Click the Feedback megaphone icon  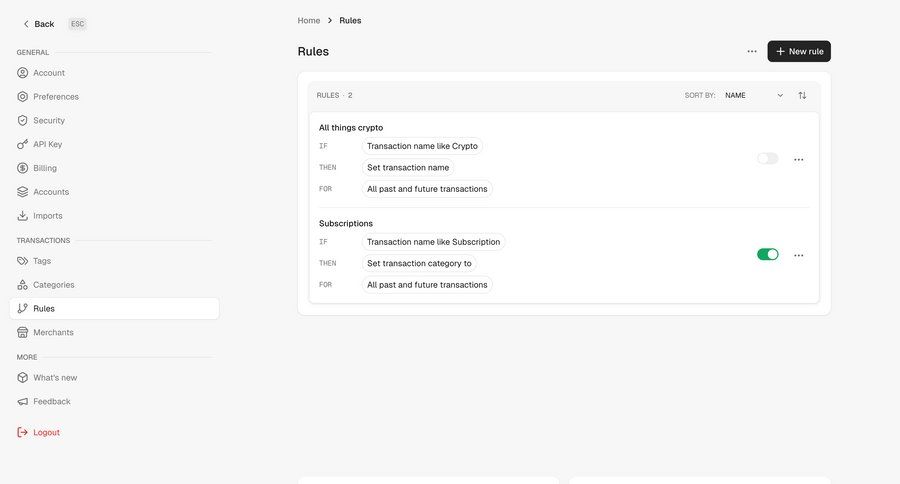[22, 401]
